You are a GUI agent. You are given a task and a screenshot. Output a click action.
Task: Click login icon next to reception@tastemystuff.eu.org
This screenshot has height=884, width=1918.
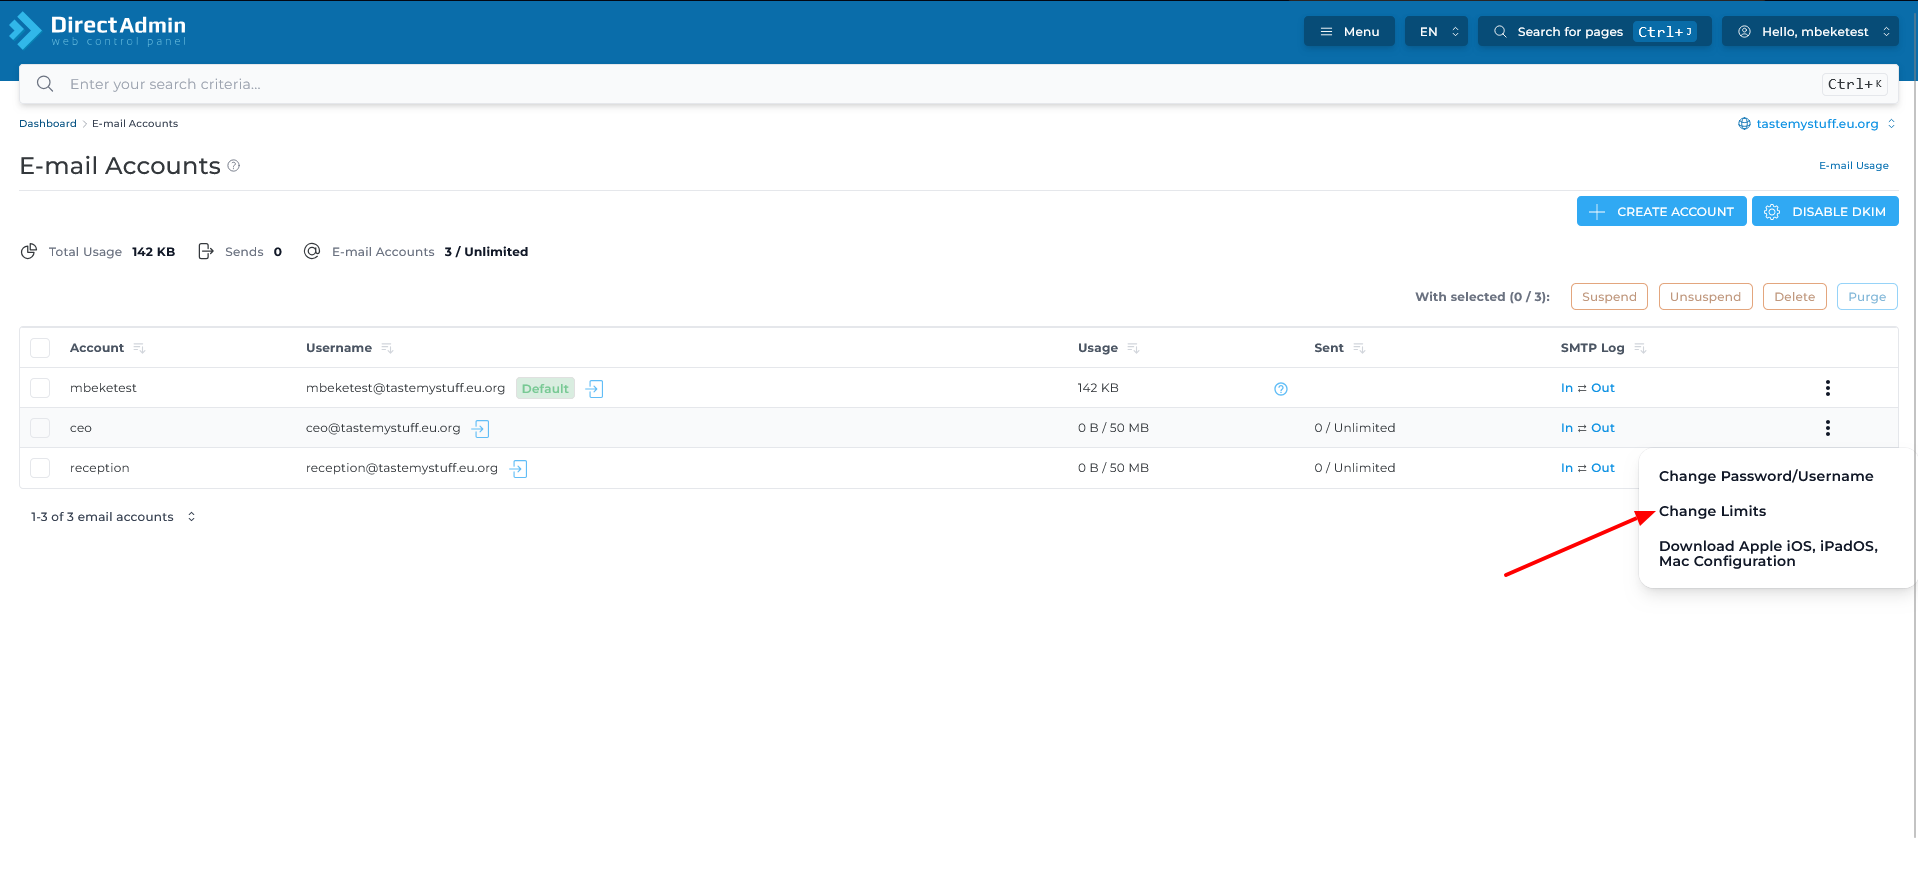click(x=519, y=469)
